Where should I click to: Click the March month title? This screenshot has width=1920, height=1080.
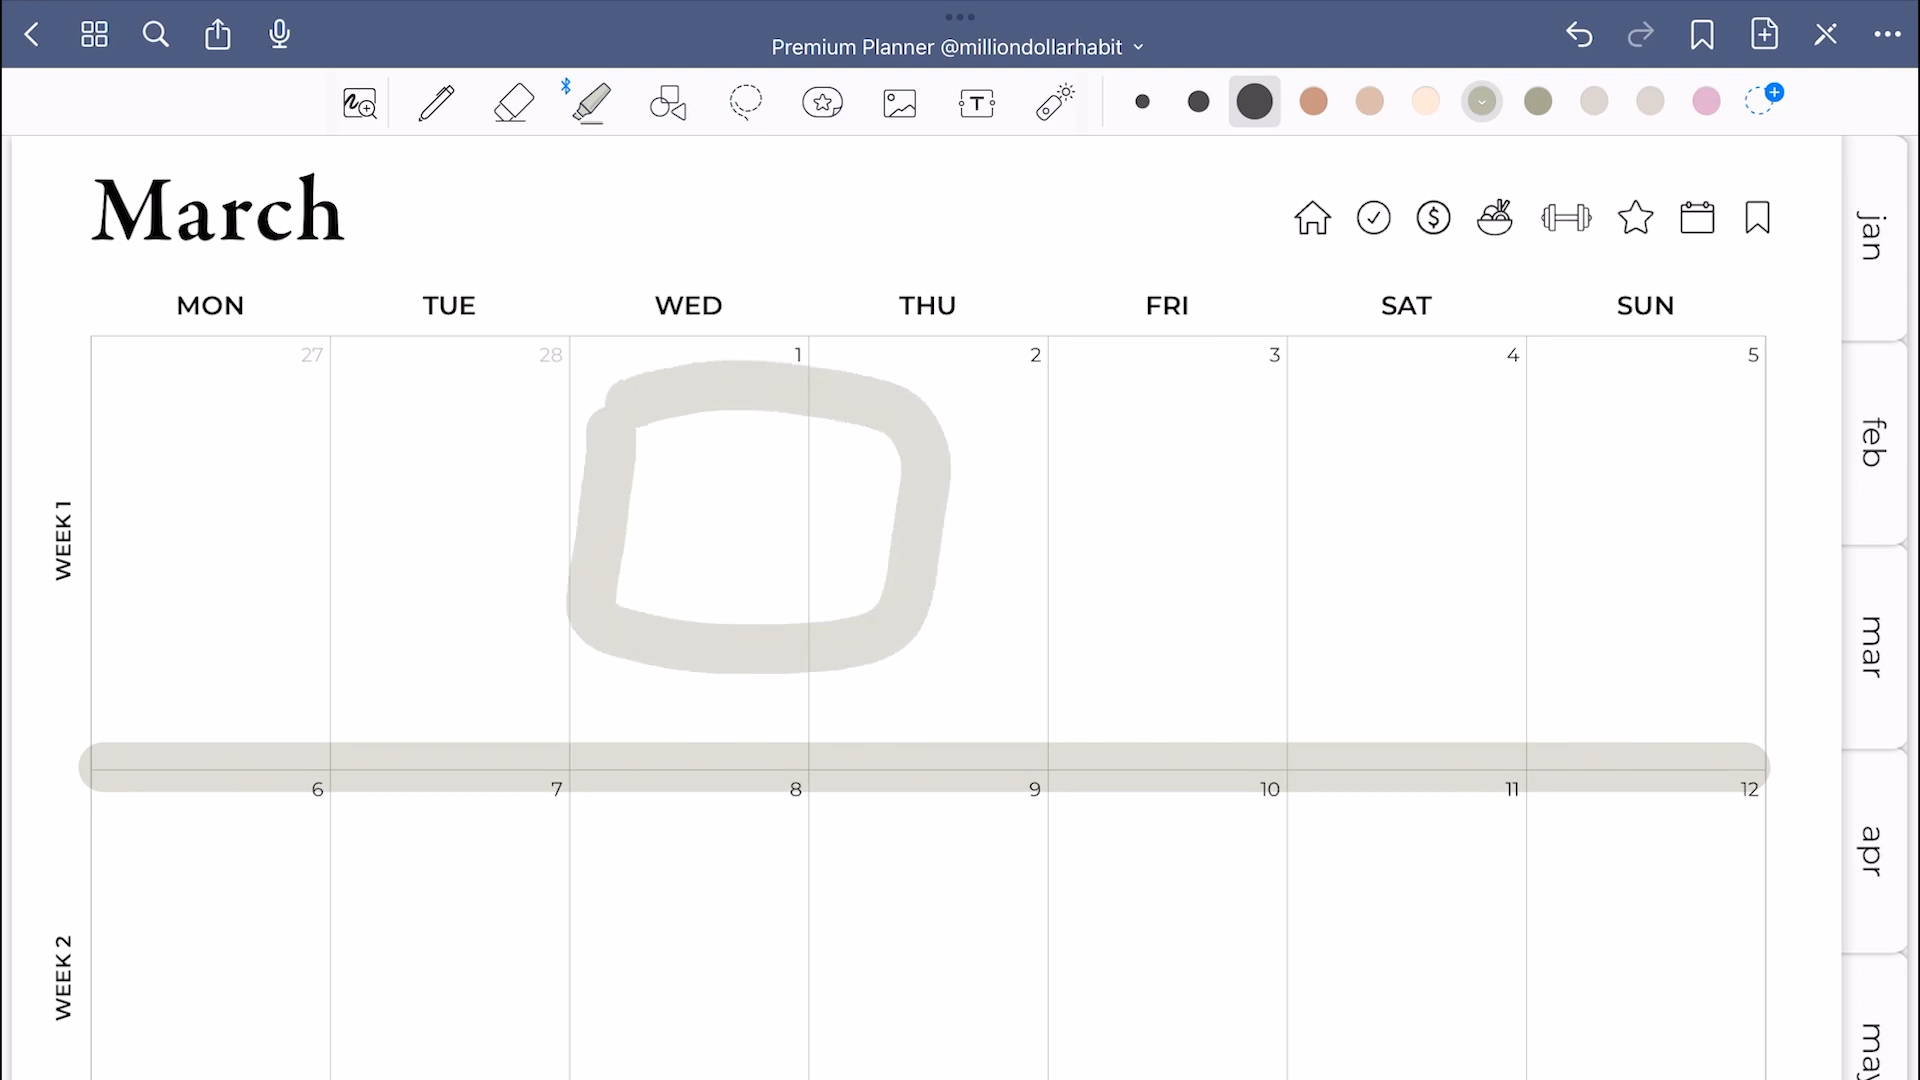pyautogui.click(x=218, y=210)
